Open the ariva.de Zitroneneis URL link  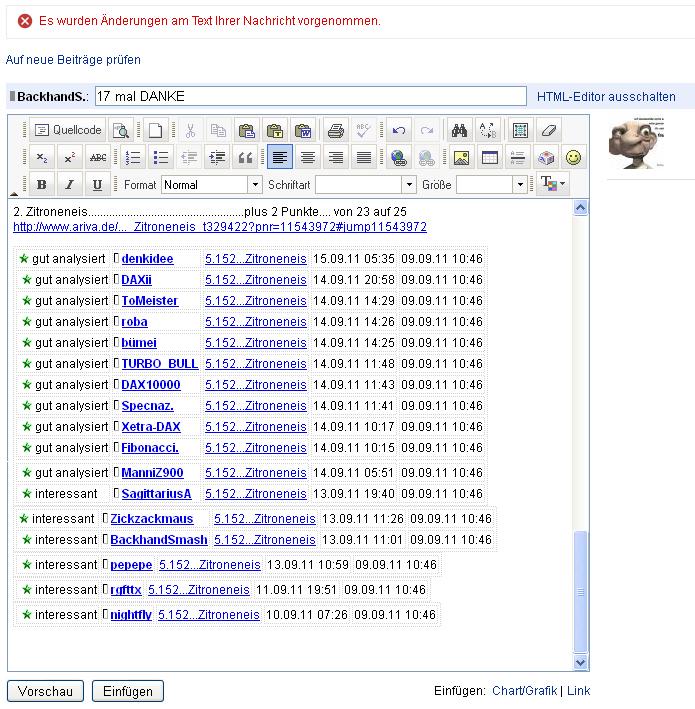(220, 227)
